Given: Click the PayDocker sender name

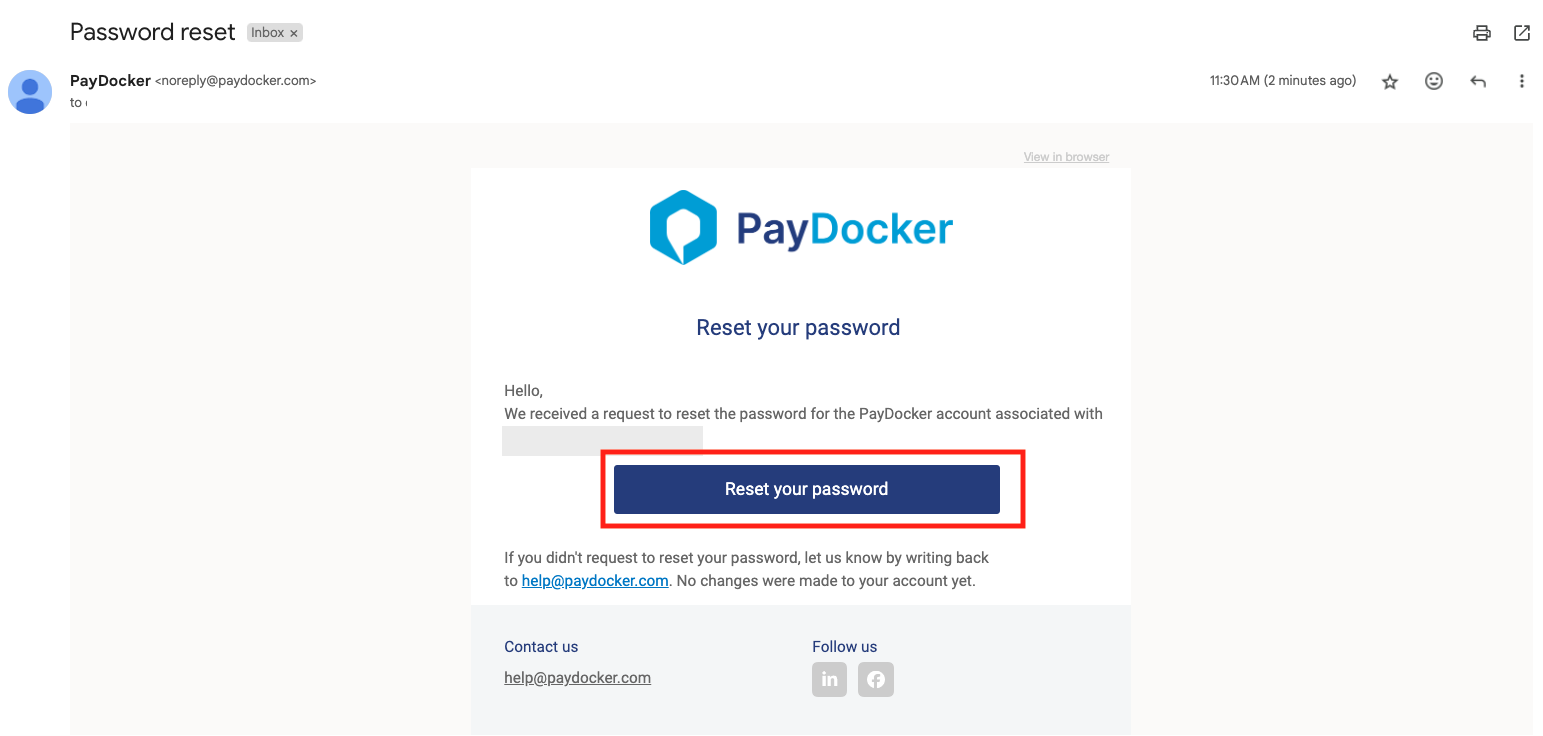Looking at the screenshot, I should (110, 80).
